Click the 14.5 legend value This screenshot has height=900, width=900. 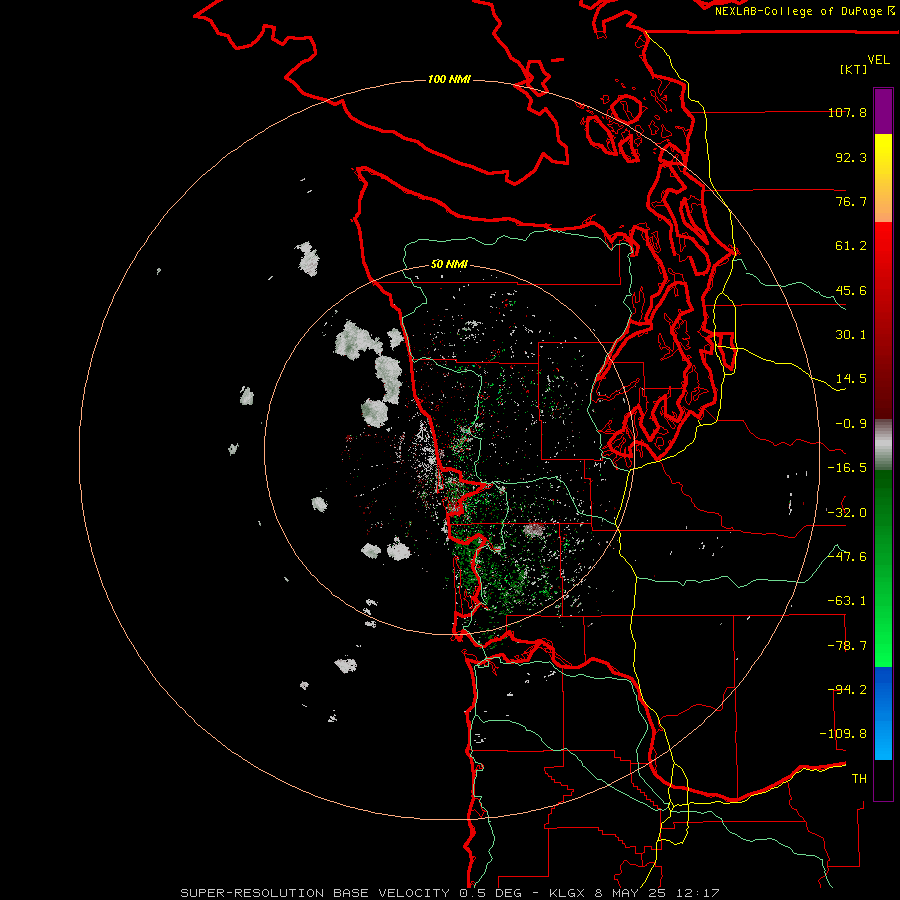click(x=851, y=379)
